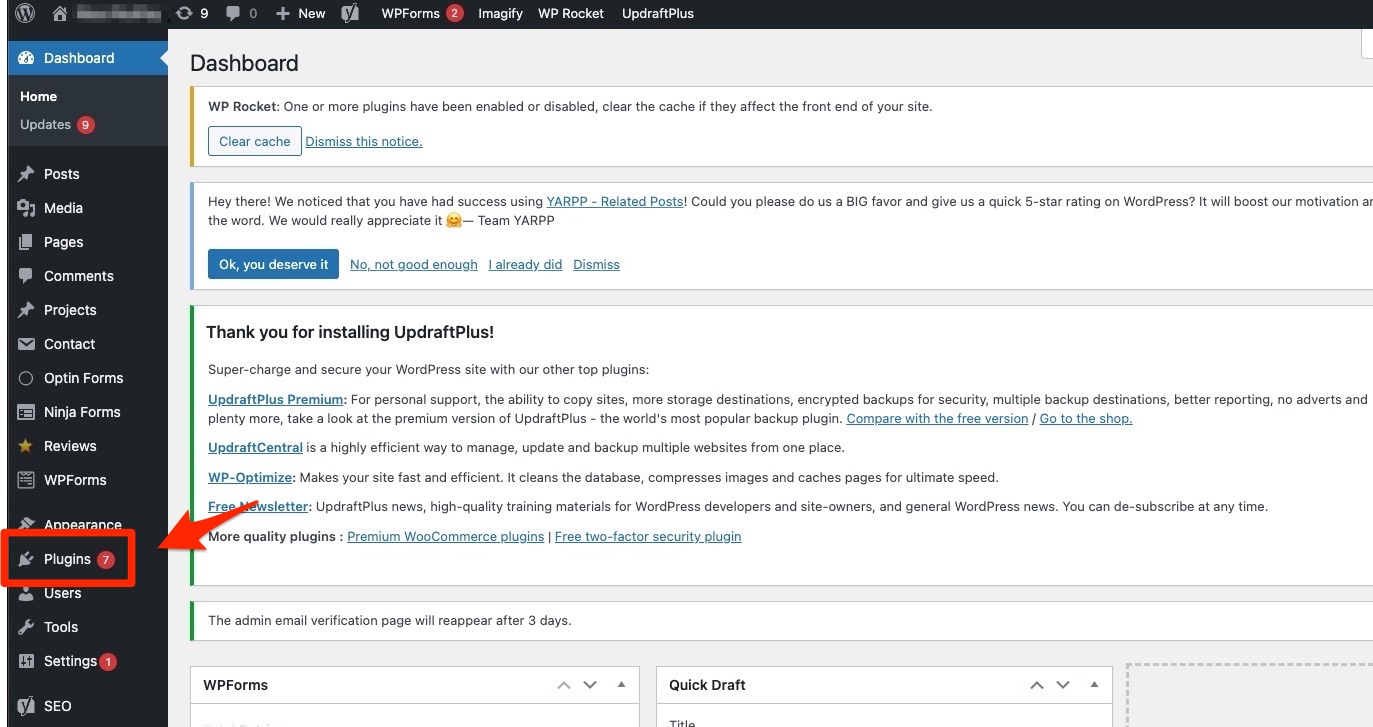The width and height of the screenshot is (1373, 727).
Task: Move the Quick Draft widget up with the chevron
Action: point(1036,685)
